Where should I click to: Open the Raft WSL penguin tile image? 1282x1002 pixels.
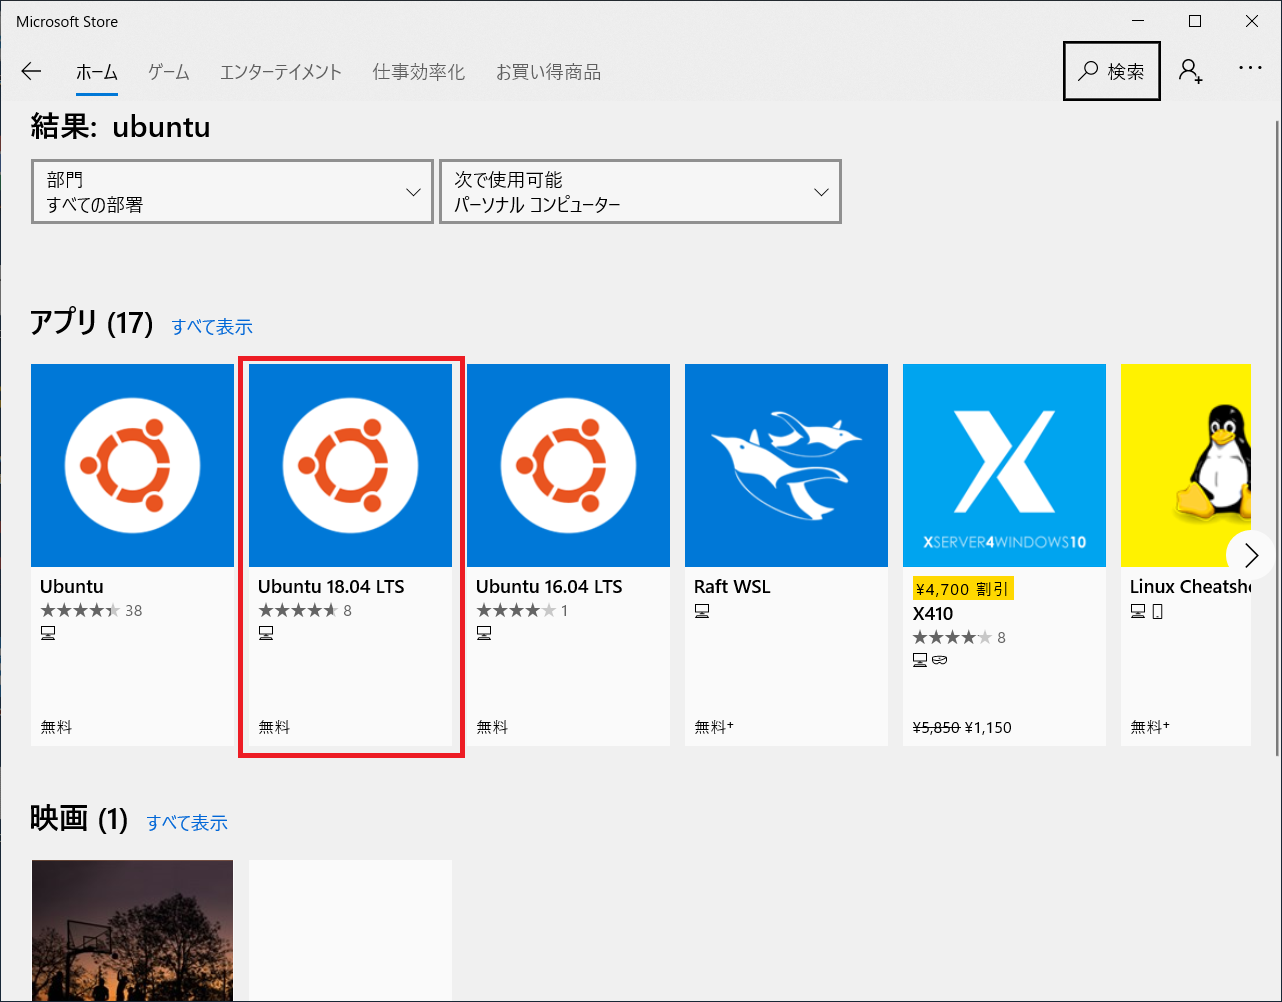pyautogui.click(x=786, y=466)
